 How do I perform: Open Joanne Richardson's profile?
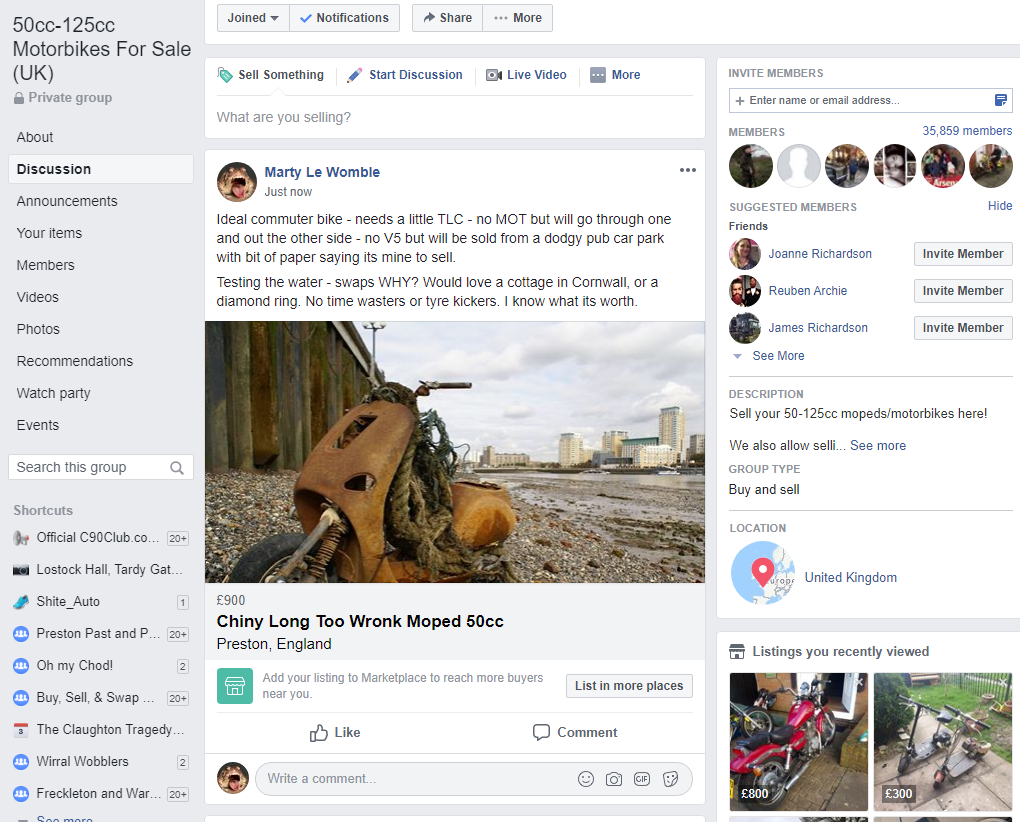[820, 254]
